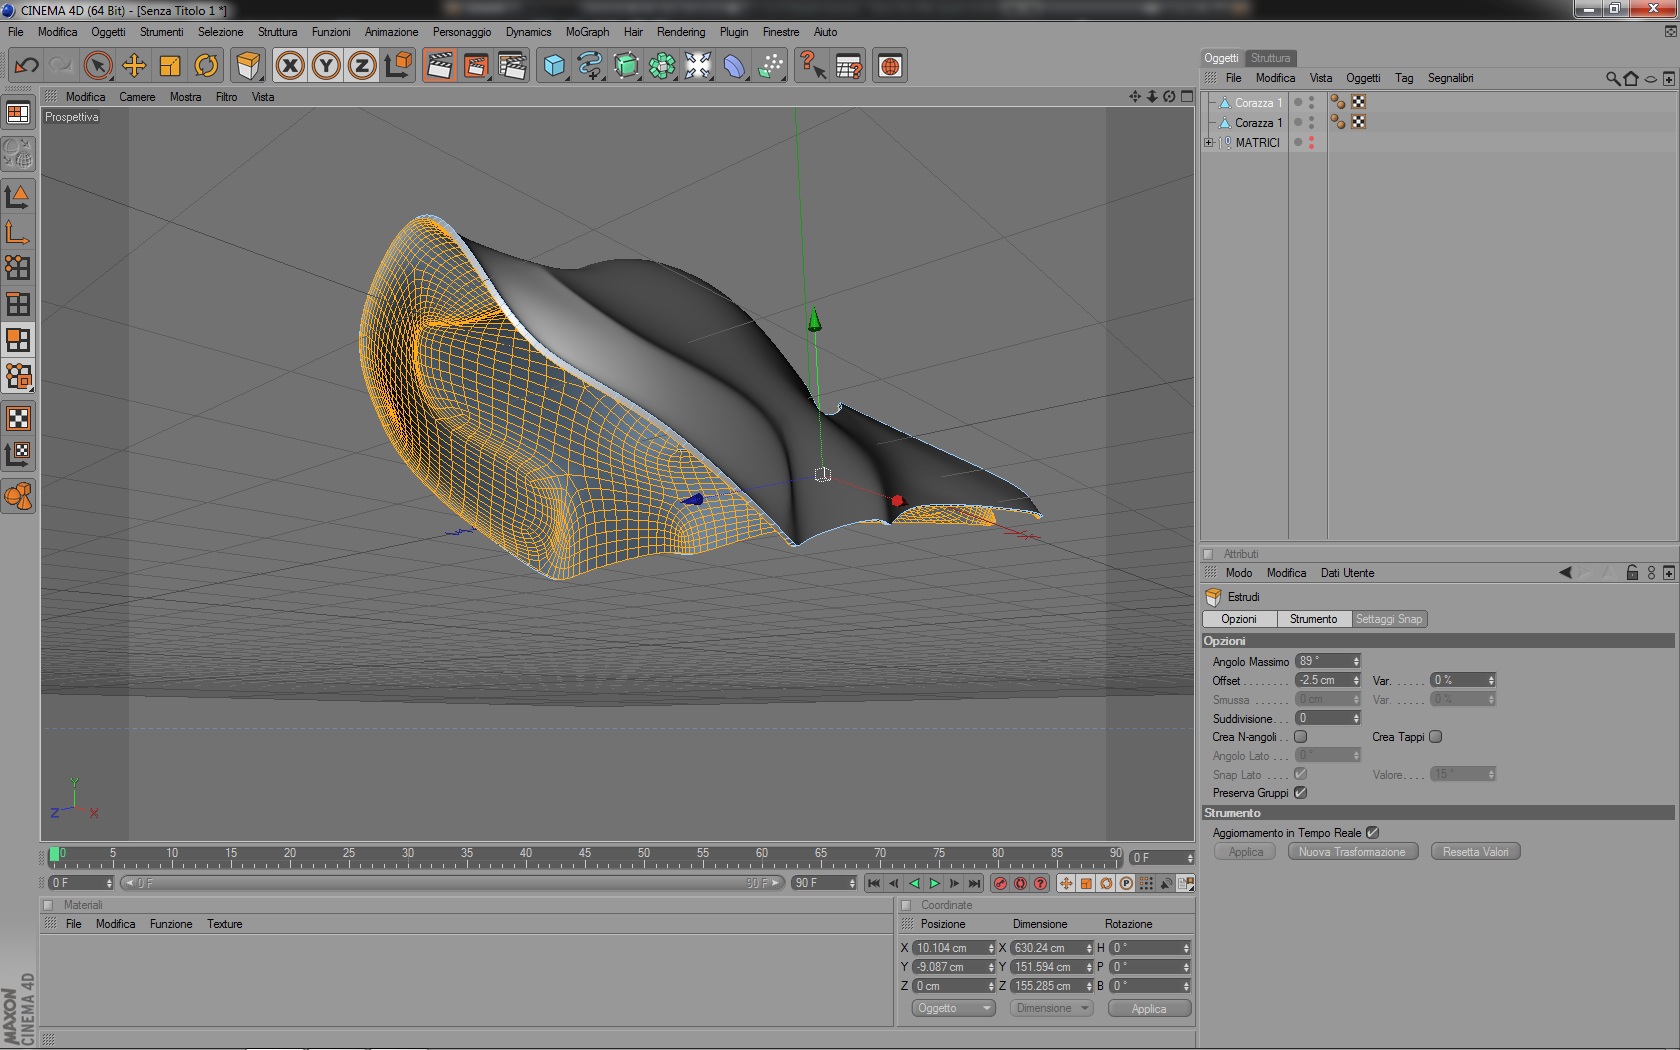Toggle the X axis lock icon

tap(290, 66)
